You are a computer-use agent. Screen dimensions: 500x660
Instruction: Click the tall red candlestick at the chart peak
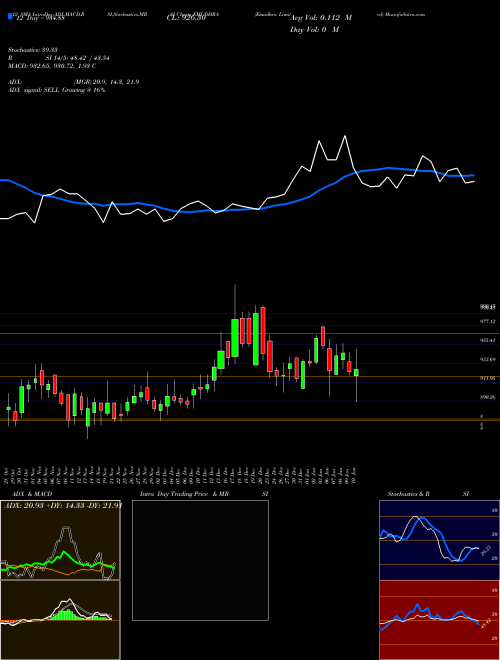tap(263, 330)
